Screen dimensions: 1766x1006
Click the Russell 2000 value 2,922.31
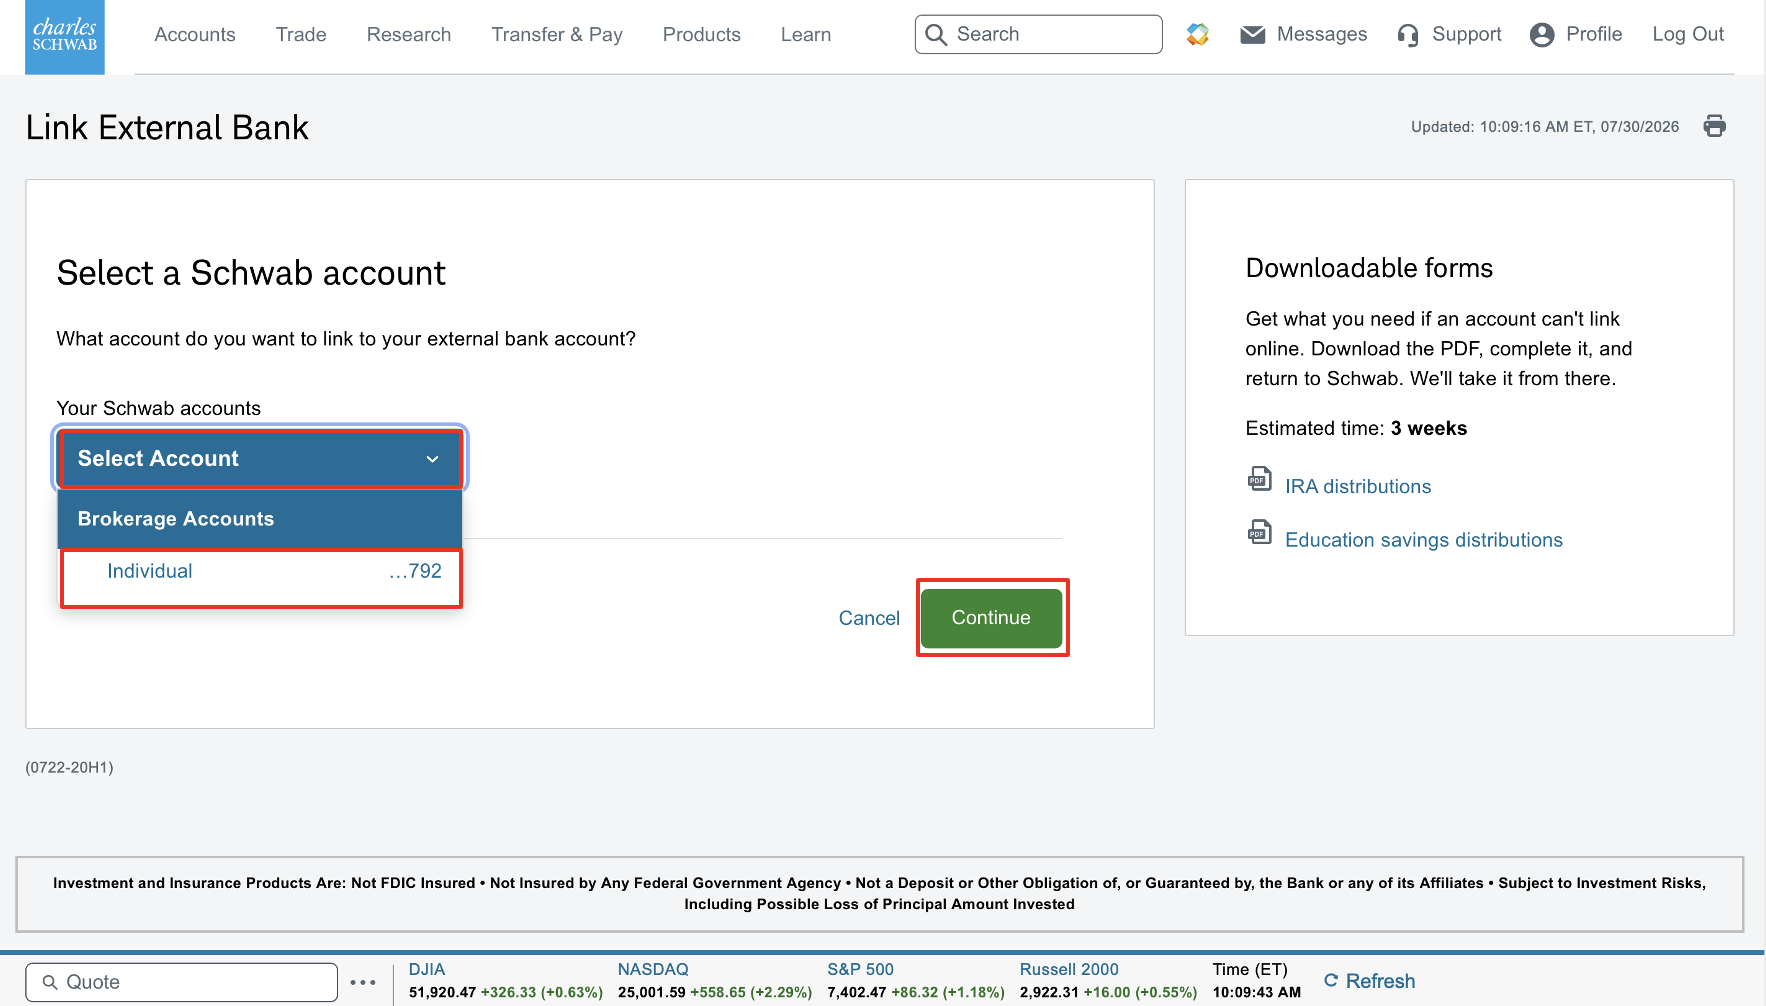(1049, 992)
